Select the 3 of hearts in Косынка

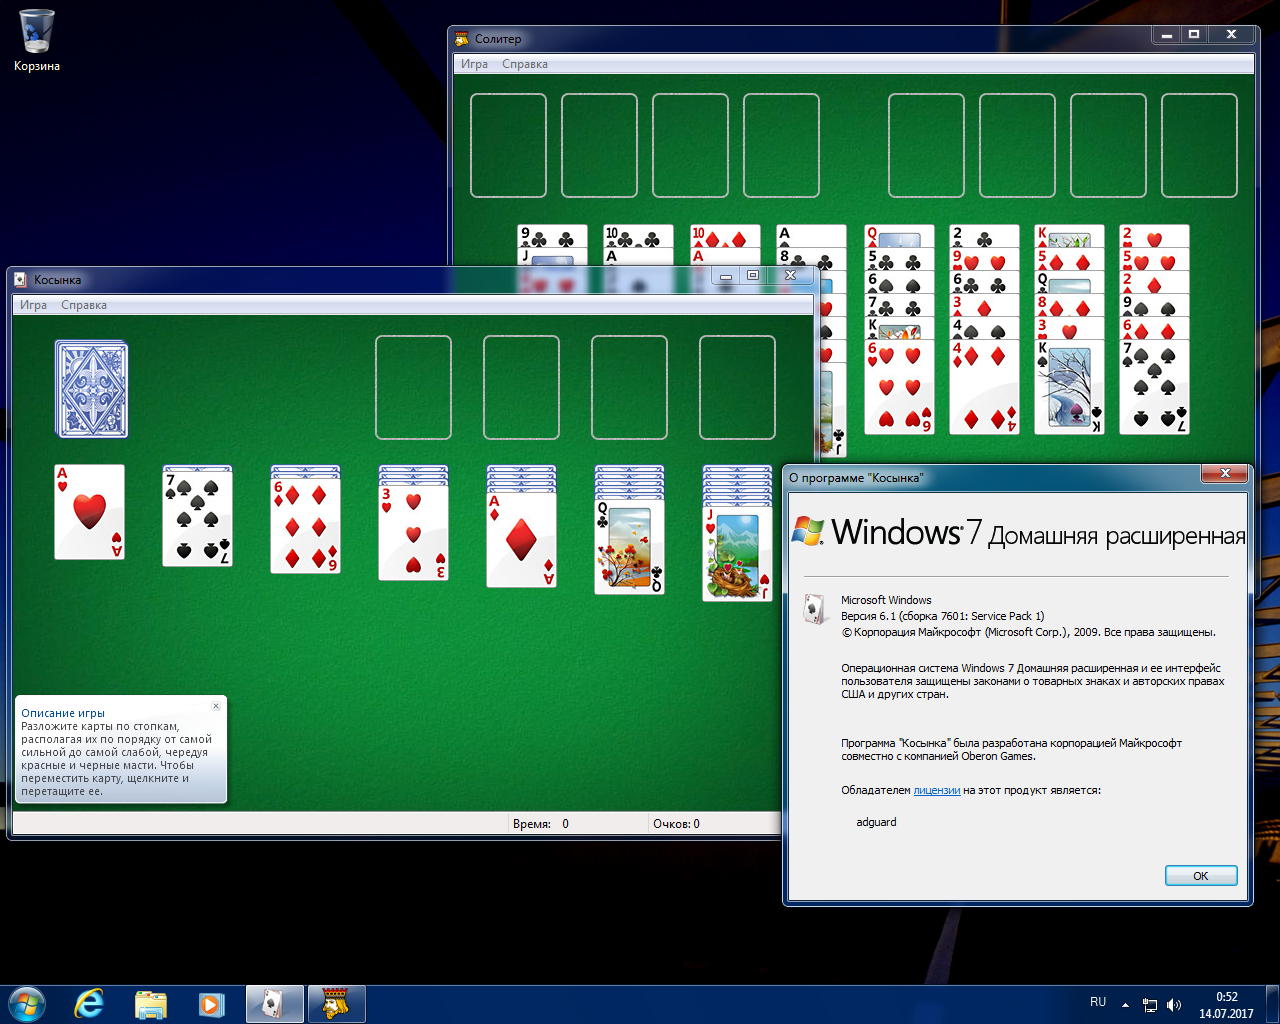coord(414,533)
